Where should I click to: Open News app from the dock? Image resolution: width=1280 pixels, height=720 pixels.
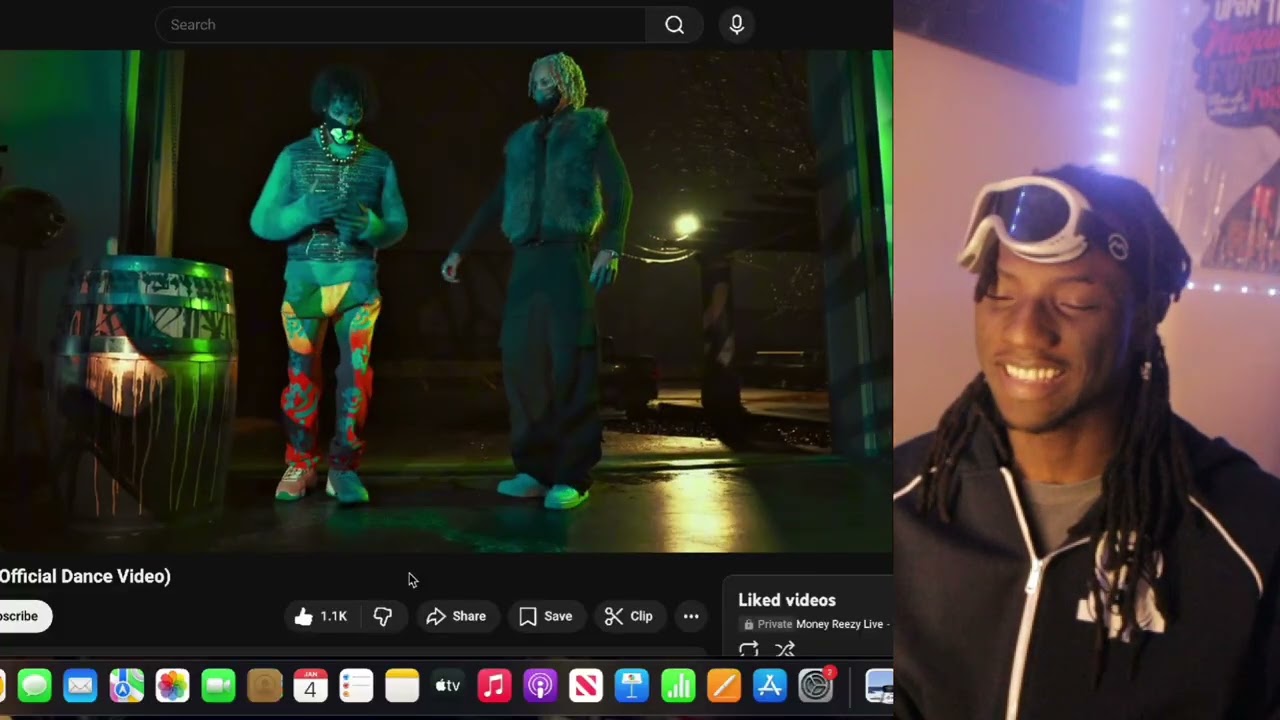coord(586,686)
